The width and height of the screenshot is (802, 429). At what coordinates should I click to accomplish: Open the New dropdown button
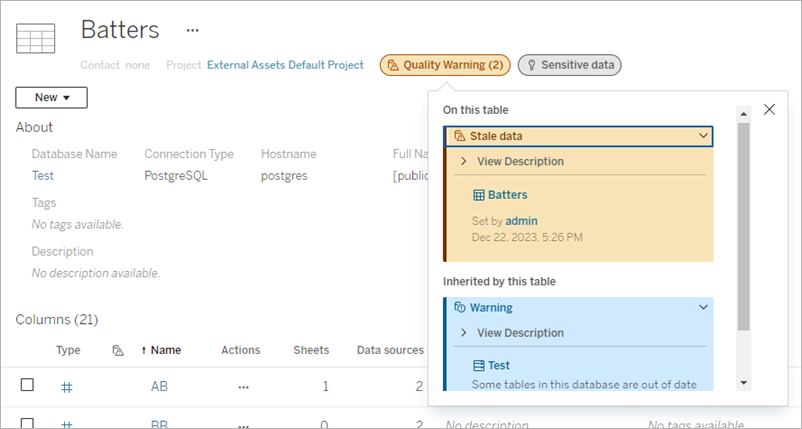point(51,98)
